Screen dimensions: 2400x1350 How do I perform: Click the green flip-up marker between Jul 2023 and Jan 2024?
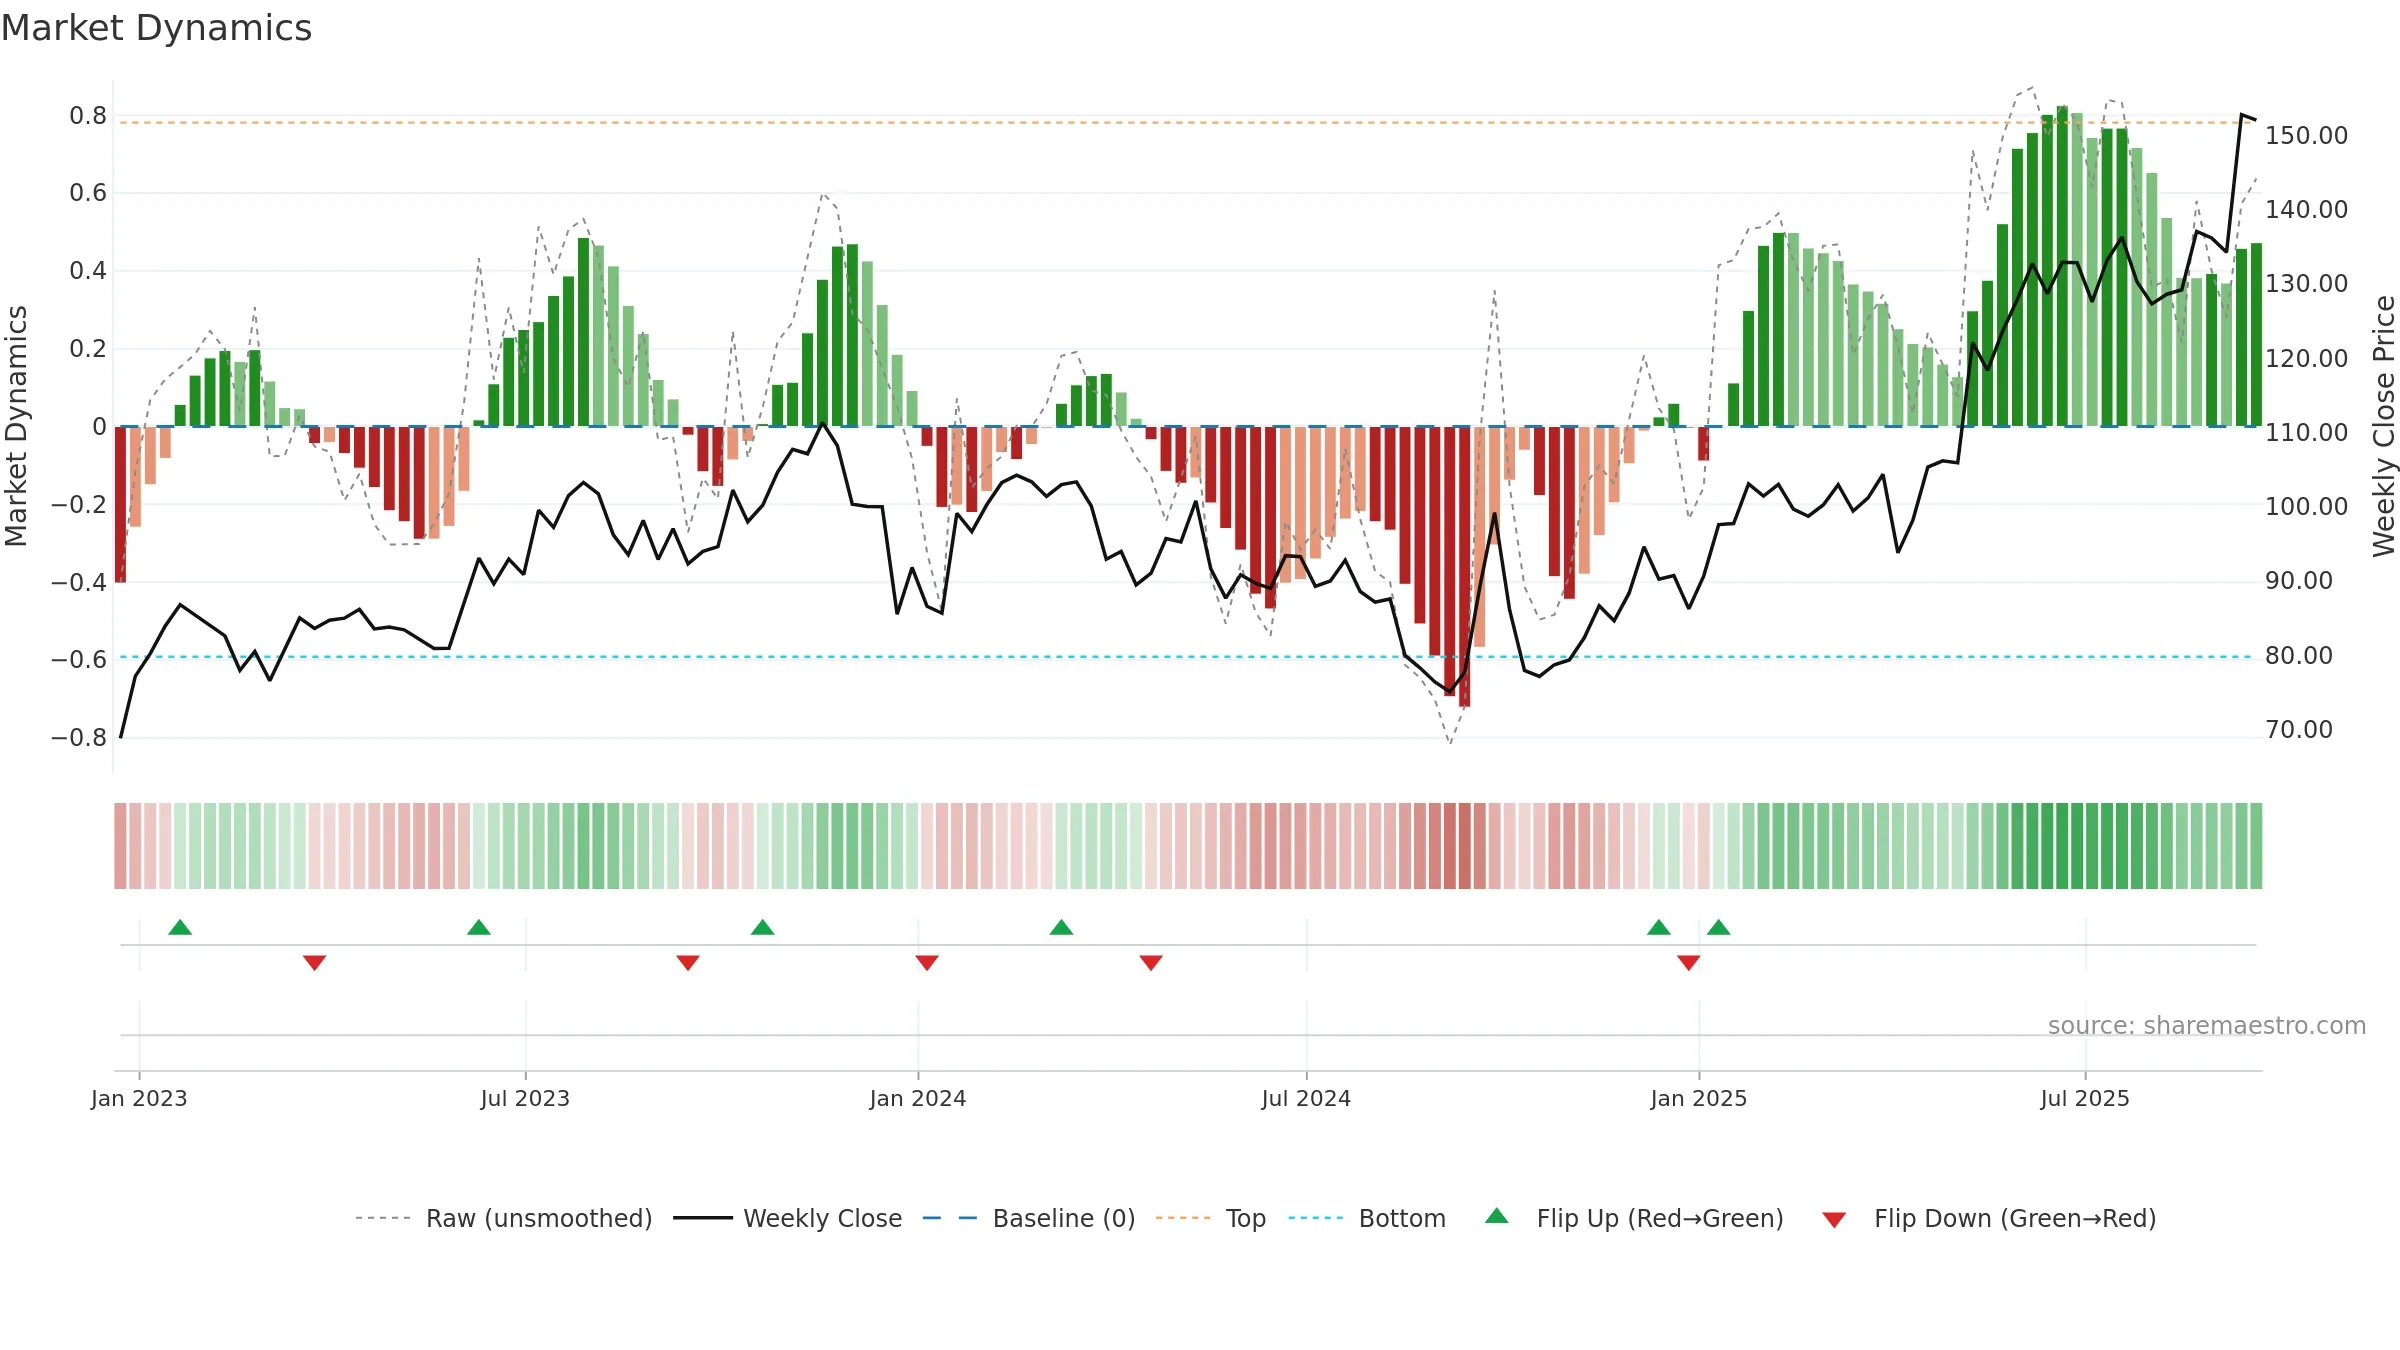(x=763, y=927)
